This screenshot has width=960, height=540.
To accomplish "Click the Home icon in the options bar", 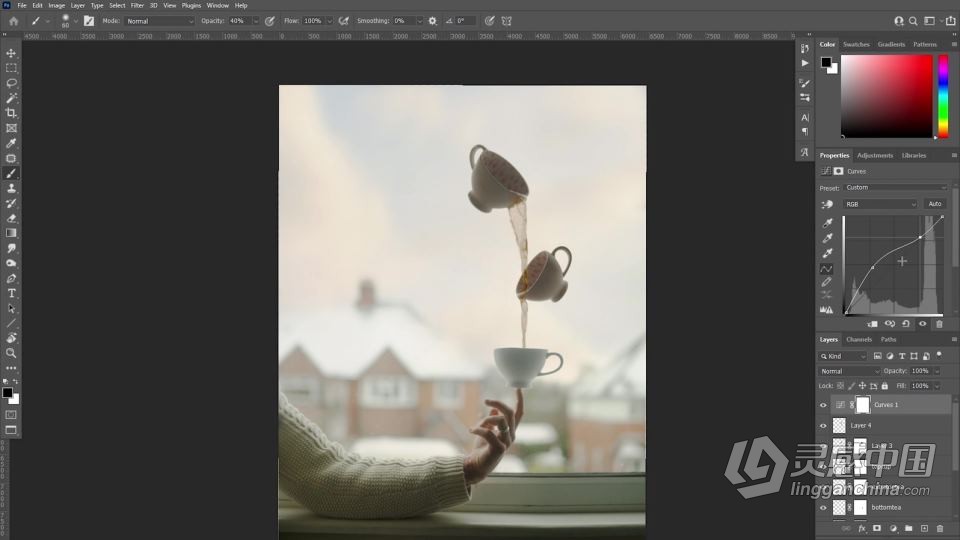I will (13, 21).
